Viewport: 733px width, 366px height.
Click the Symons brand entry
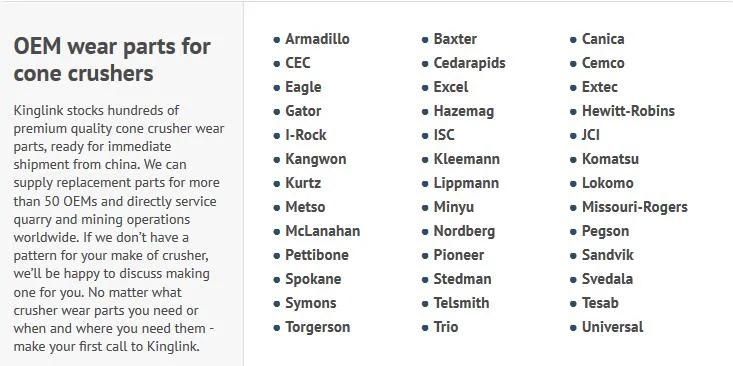click(311, 303)
